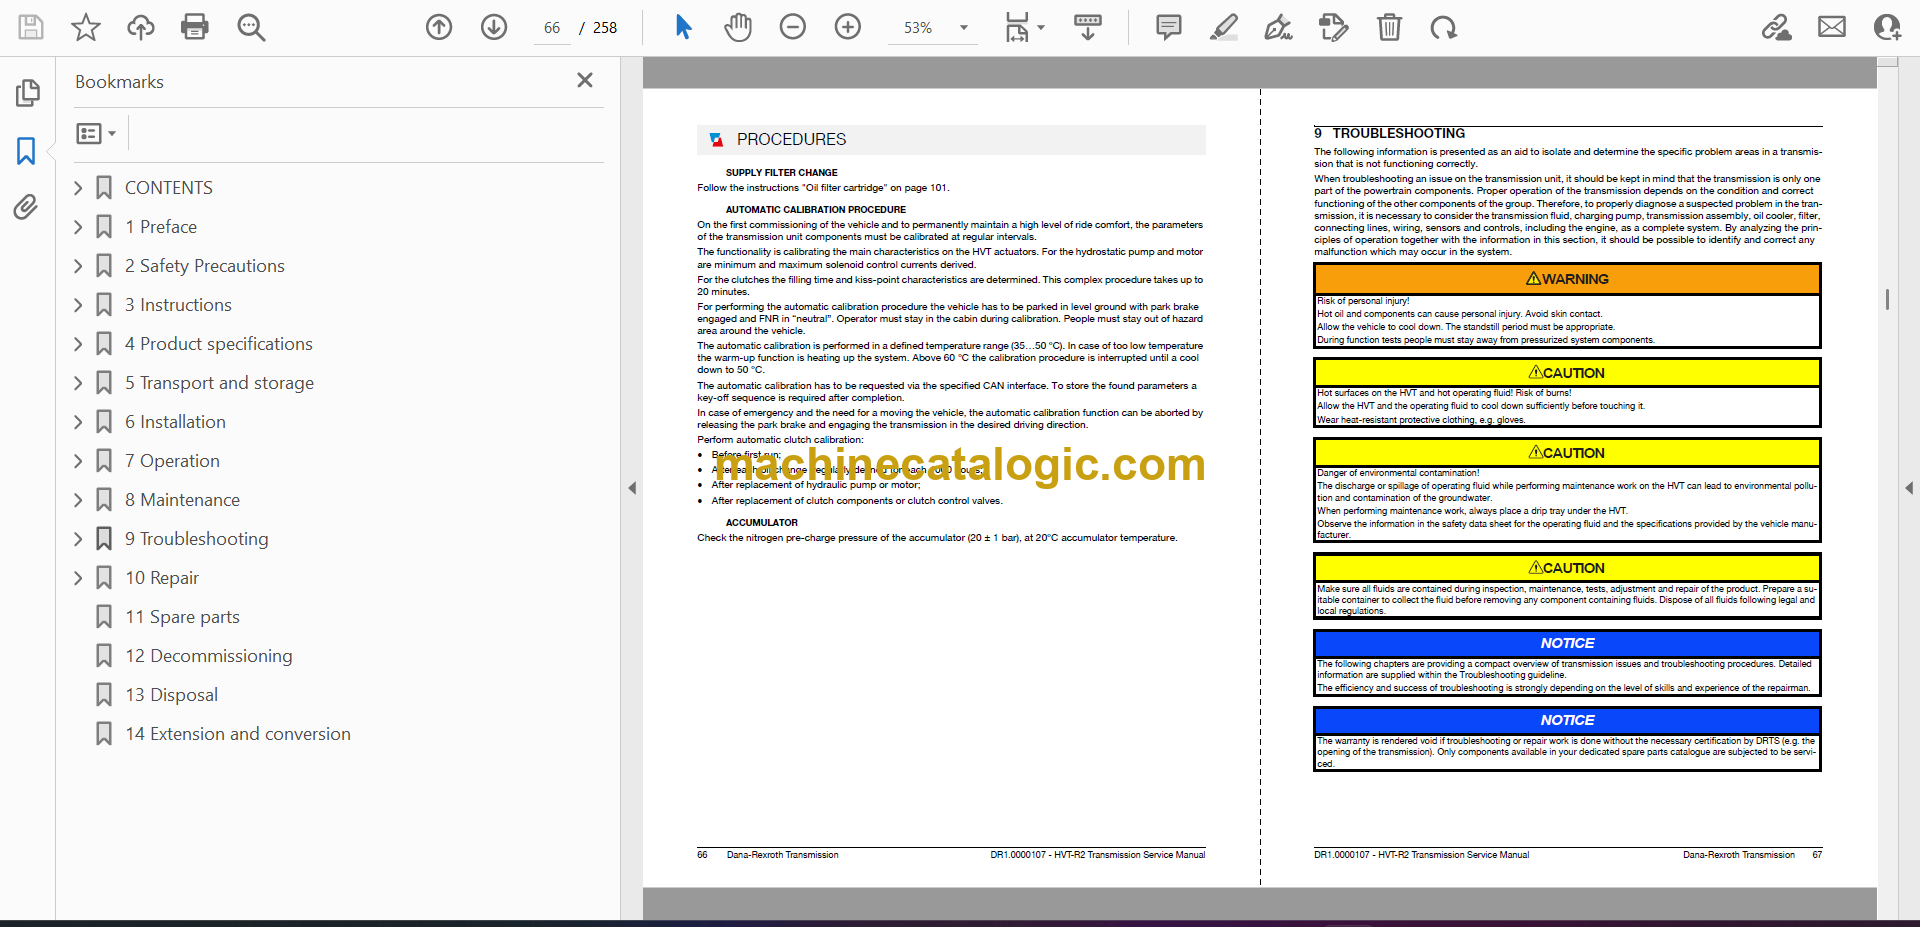Image resolution: width=1920 pixels, height=927 pixels.
Task: Jump to 10 Repair bookmark
Action: click(x=162, y=578)
